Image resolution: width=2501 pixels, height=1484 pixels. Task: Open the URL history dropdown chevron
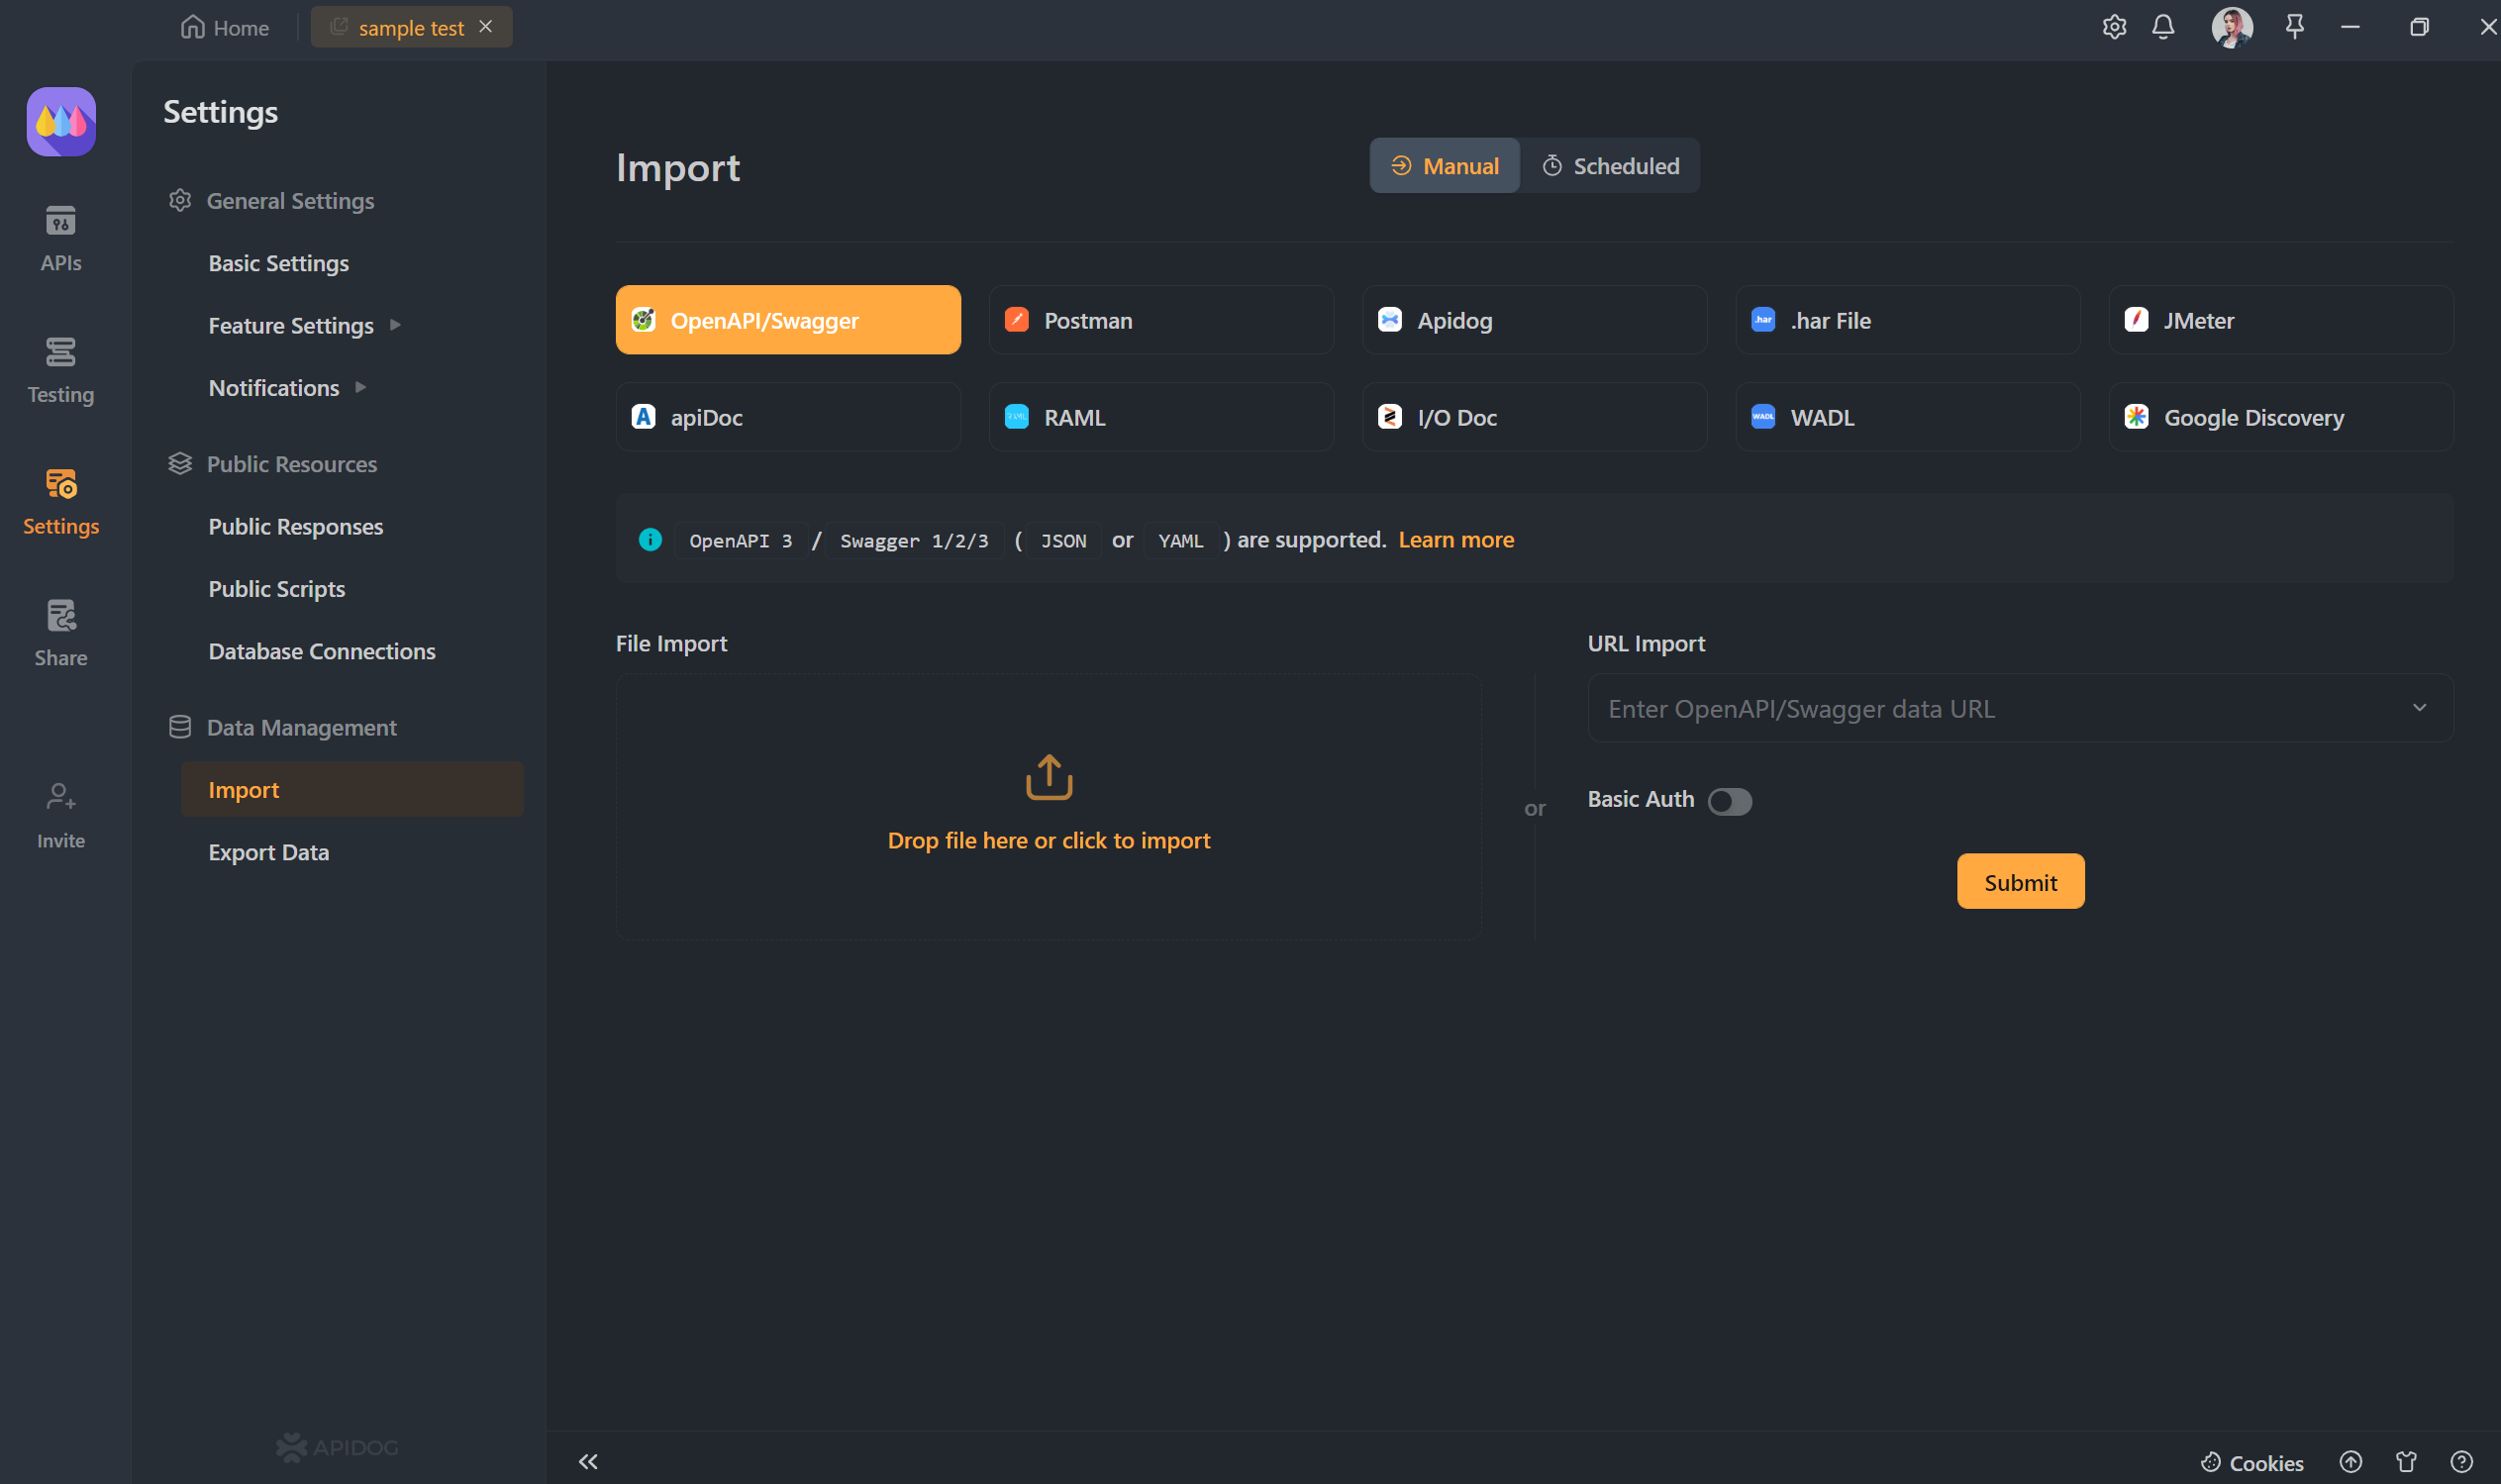[x=2419, y=708]
